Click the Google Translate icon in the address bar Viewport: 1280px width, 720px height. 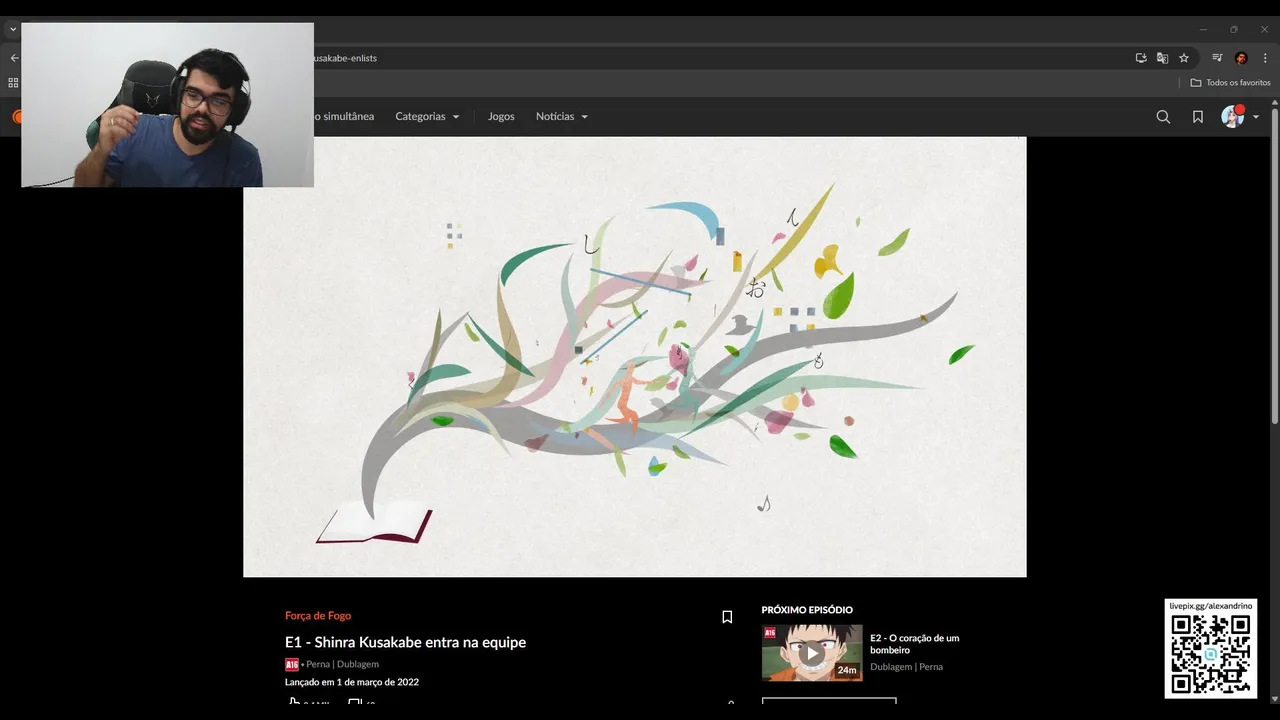tap(1162, 58)
